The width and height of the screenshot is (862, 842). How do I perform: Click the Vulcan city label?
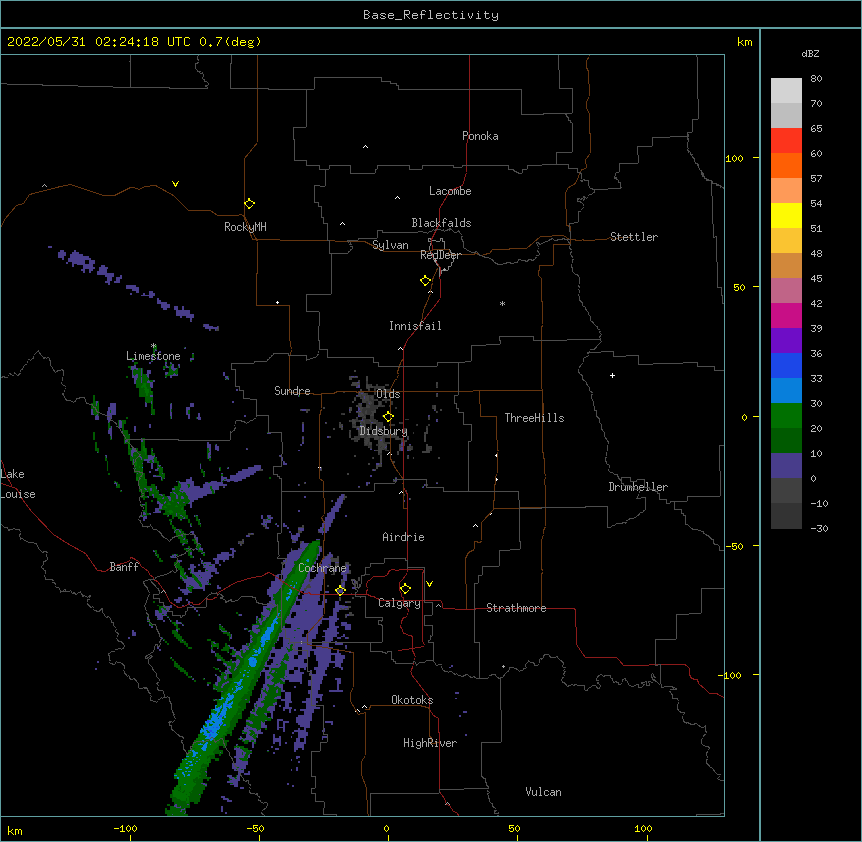pos(543,792)
